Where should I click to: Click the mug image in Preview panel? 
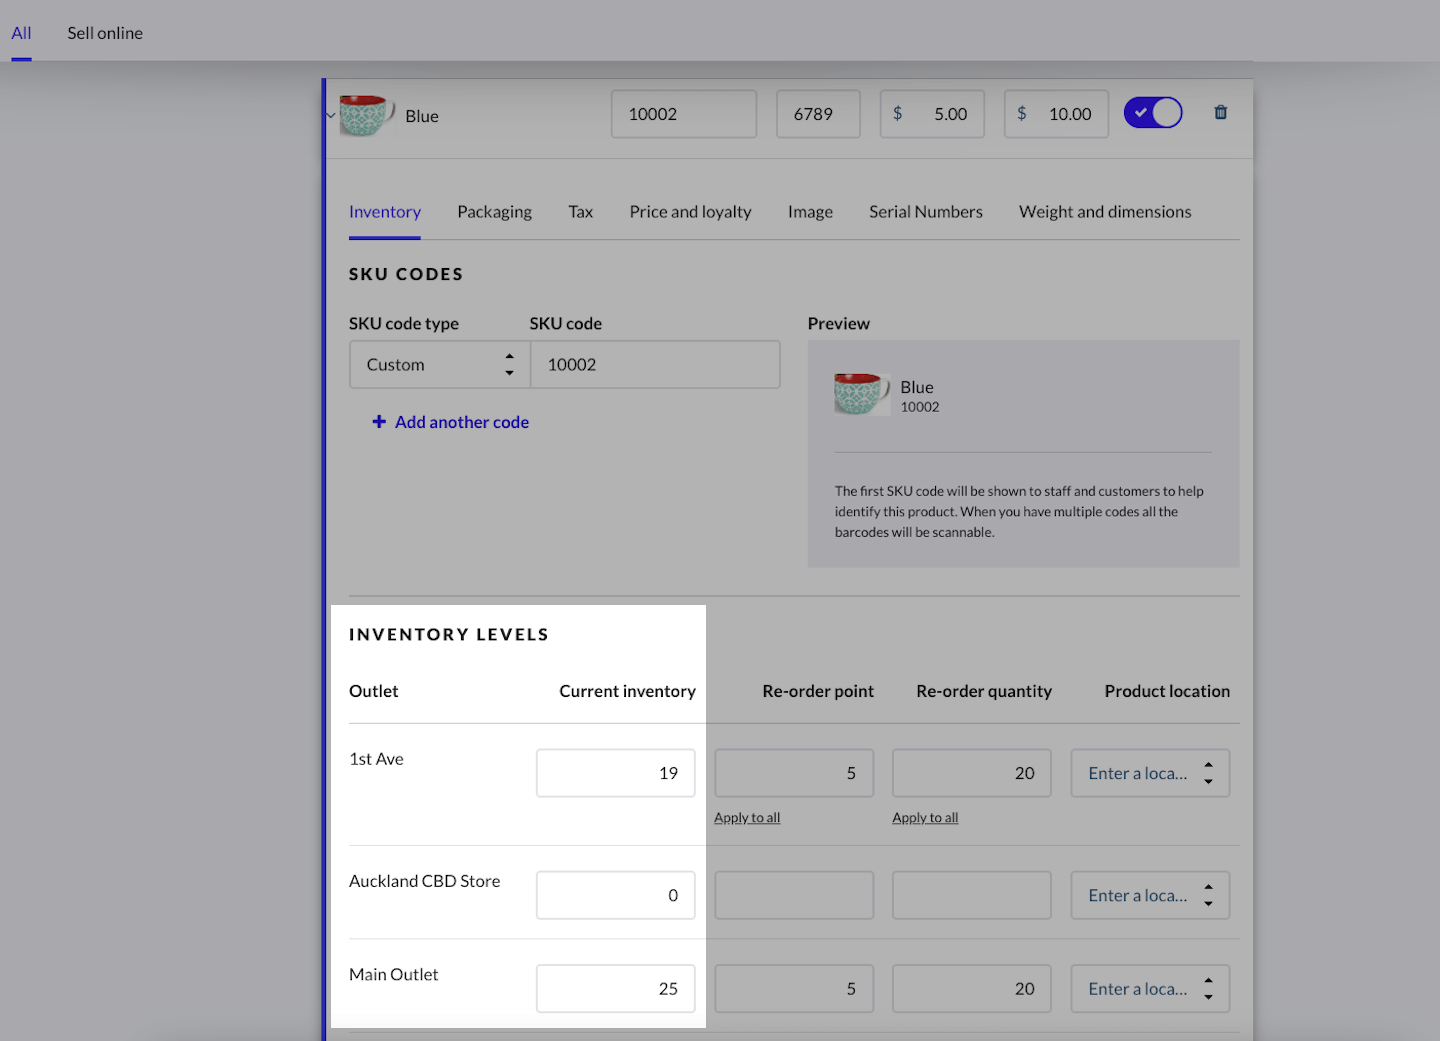tap(860, 395)
